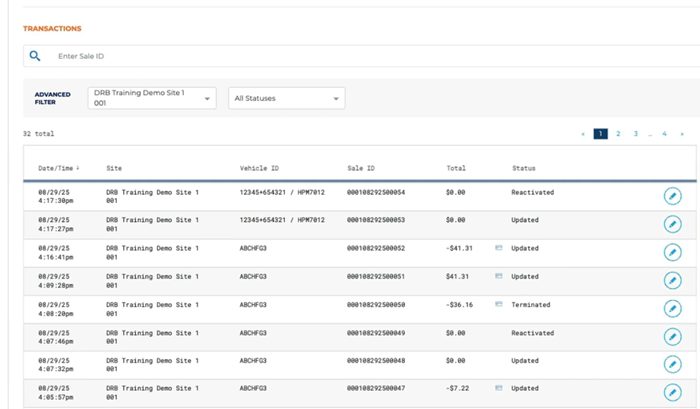This screenshot has height=409, width=700.
Task: Edit transaction with Sale ID ending 00047
Action: click(672, 392)
